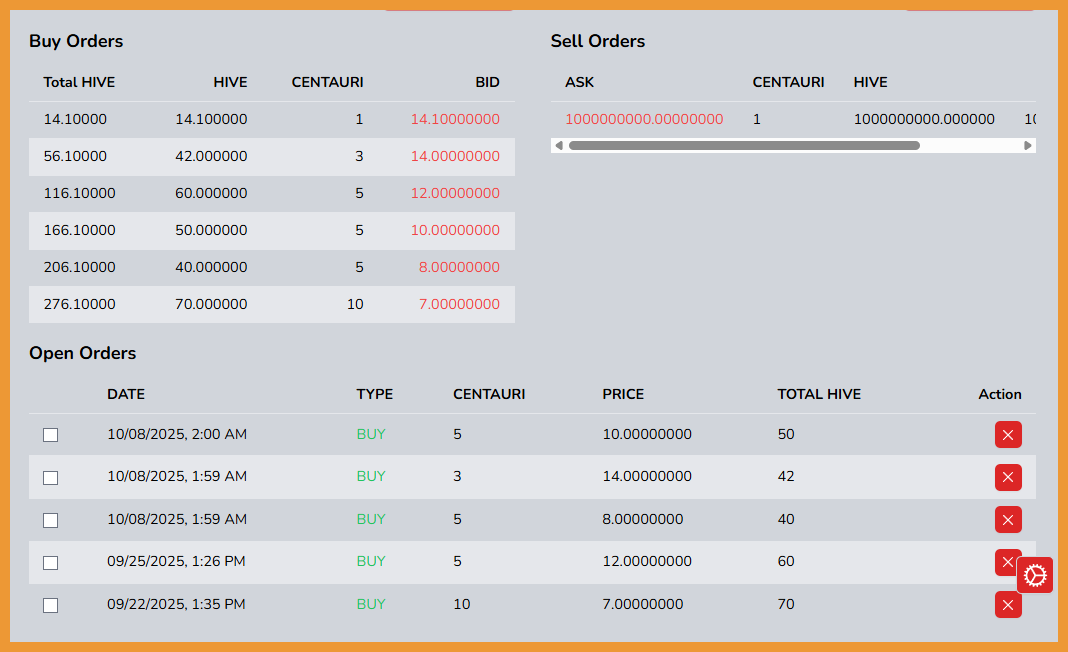The image size is (1068, 652).
Task: Cancel the 10/08/2025 2:00 AM buy order
Action: tap(1008, 435)
